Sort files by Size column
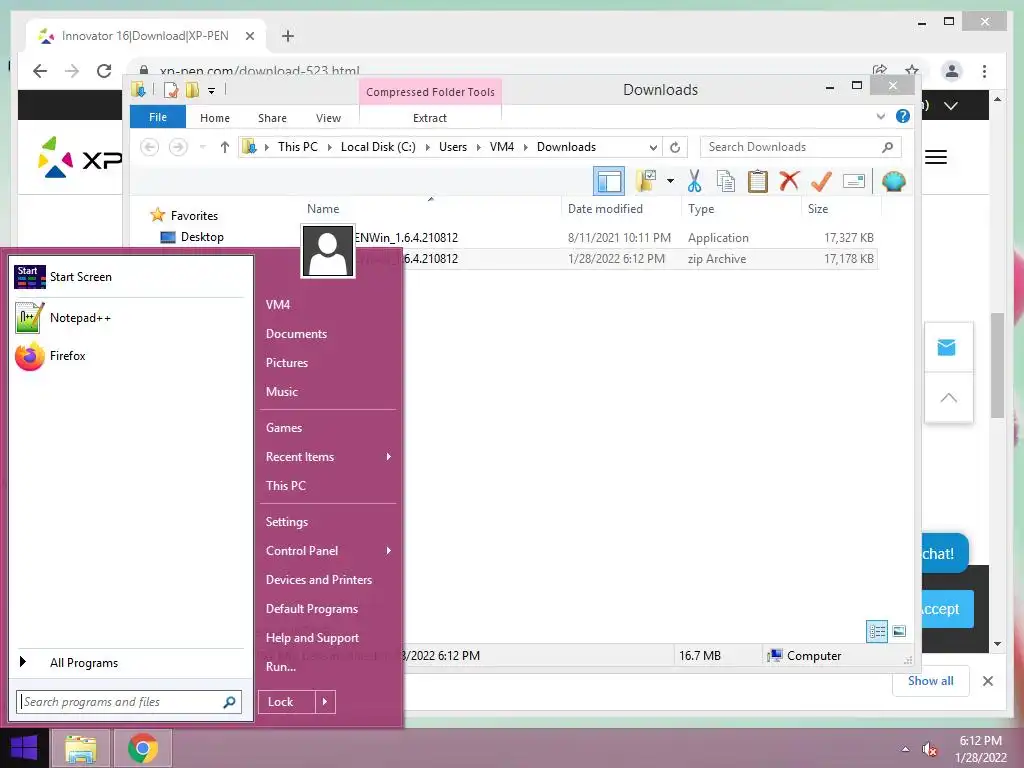The image size is (1024, 768). pos(818,209)
